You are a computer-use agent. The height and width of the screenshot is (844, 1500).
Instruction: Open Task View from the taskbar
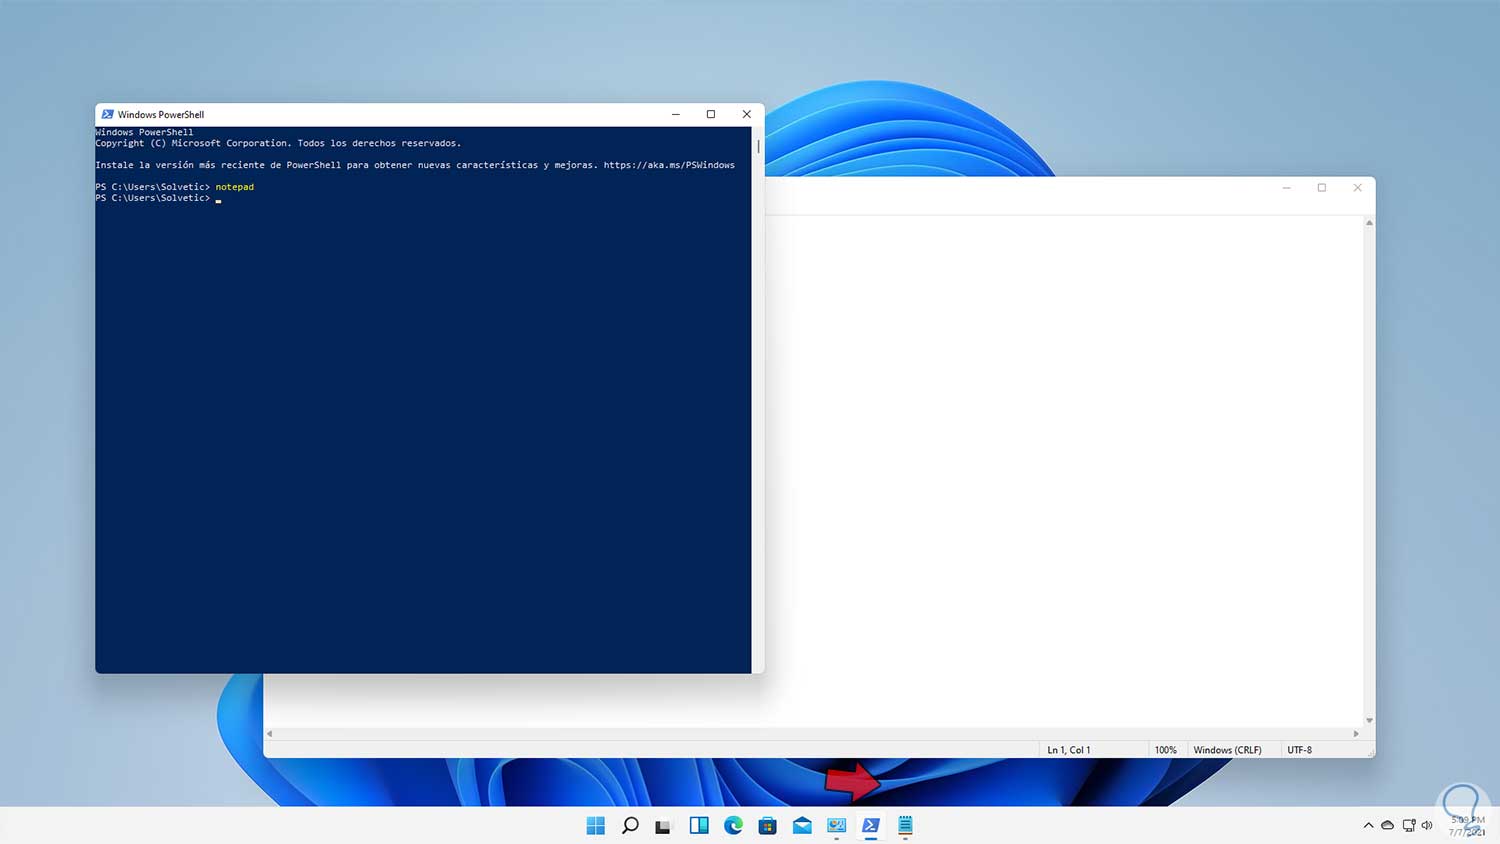tap(663, 826)
